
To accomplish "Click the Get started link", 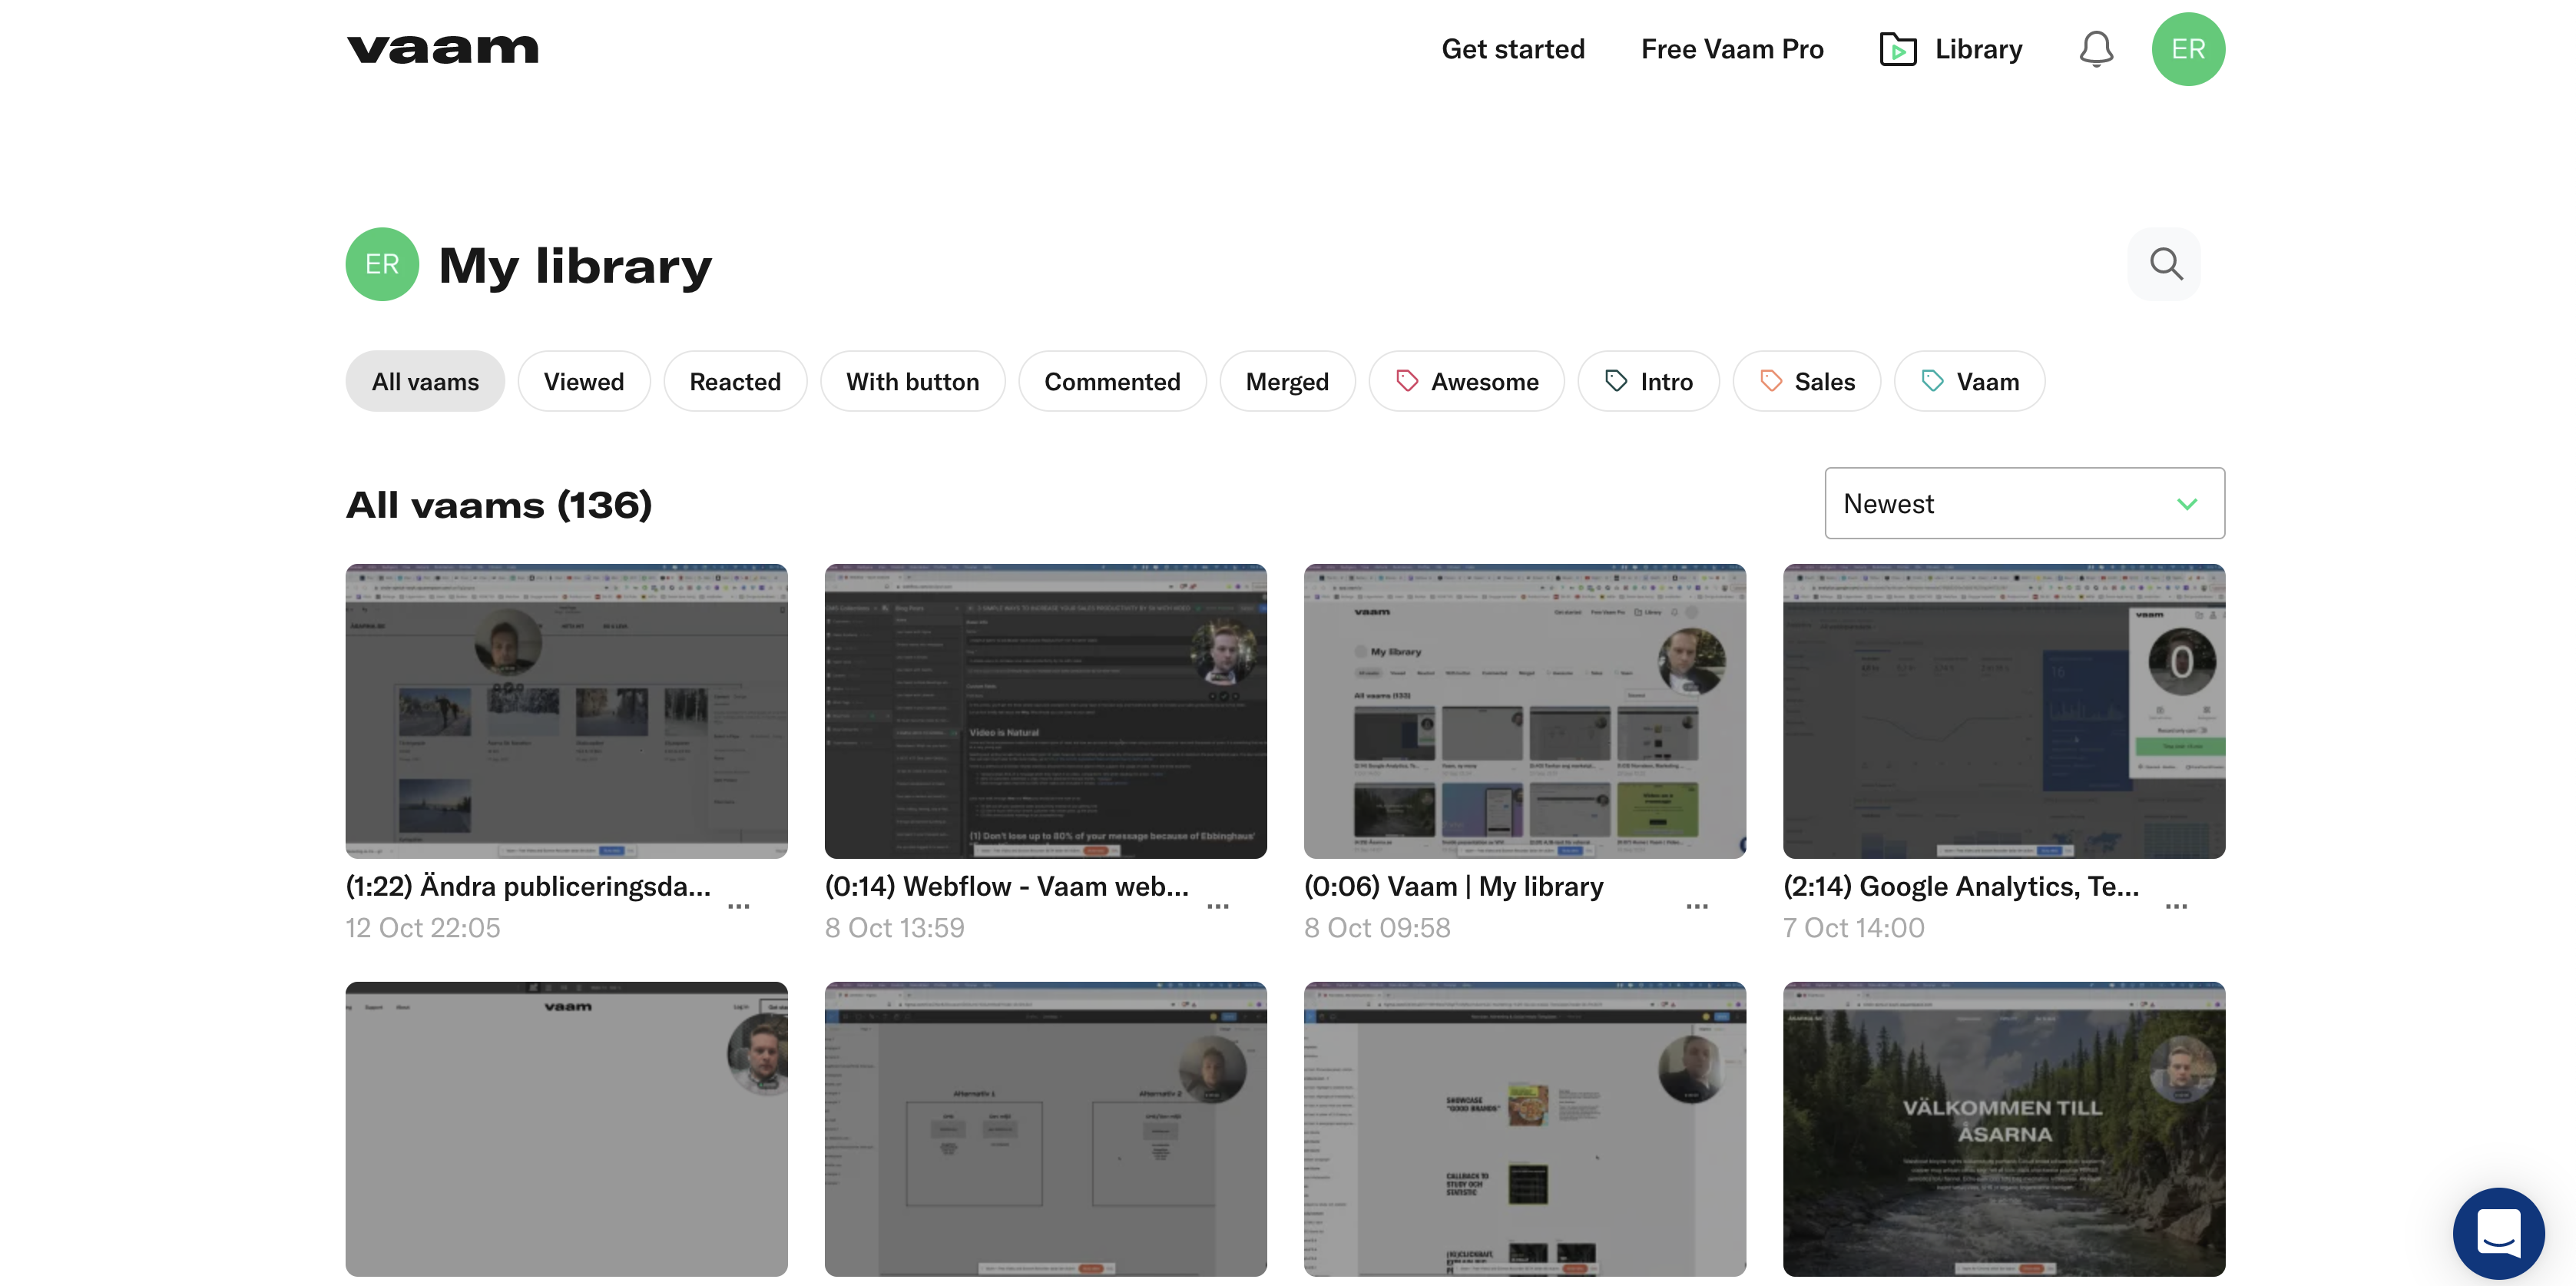I will (x=1513, y=48).
